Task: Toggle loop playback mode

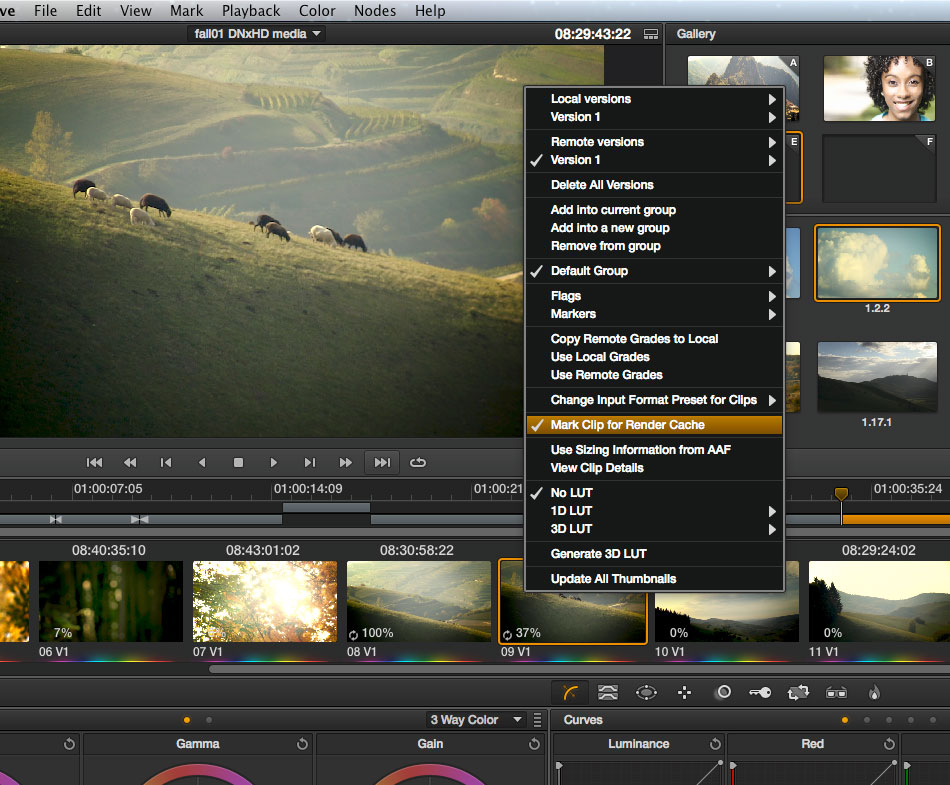Action: point(417,462)
